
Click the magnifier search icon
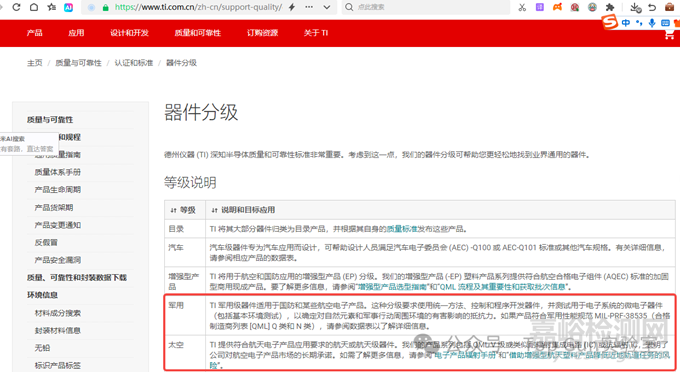[x=349, y=7]
